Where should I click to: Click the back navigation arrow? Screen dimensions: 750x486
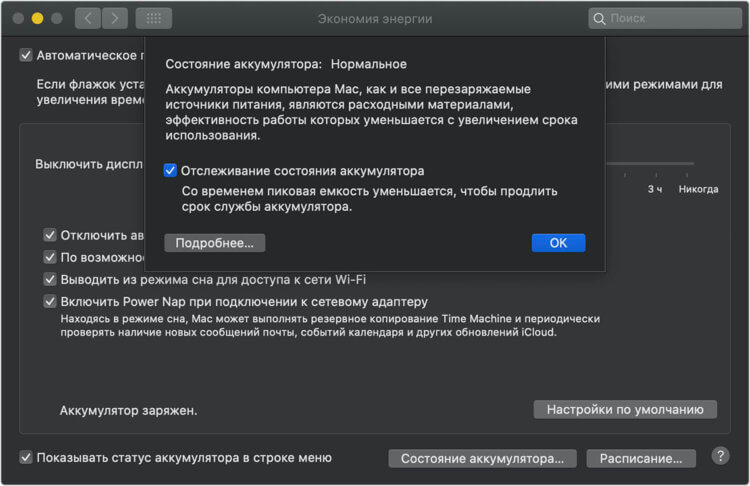(x=88, y=19)
